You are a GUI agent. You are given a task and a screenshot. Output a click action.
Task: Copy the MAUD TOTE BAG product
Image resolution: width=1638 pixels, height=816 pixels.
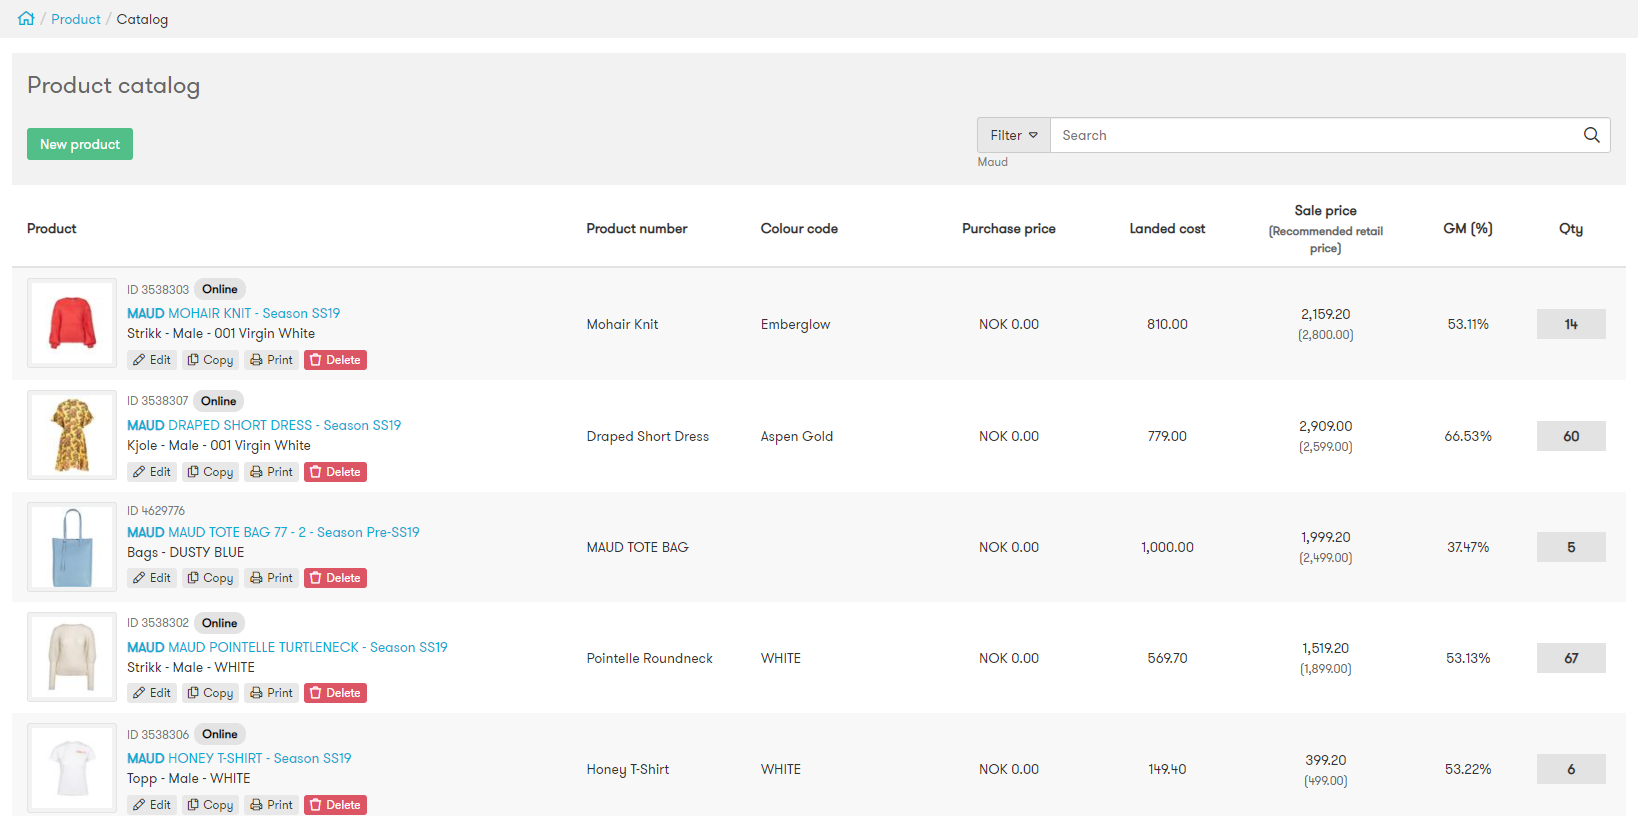[210, 578]
